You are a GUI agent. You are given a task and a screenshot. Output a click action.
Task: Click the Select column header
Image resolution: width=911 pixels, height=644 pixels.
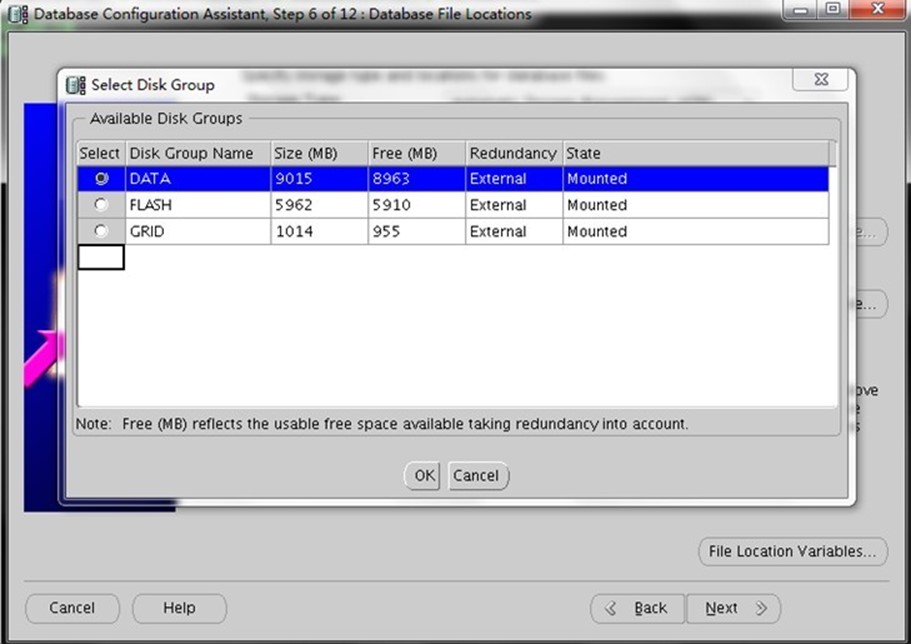point(101,153)
